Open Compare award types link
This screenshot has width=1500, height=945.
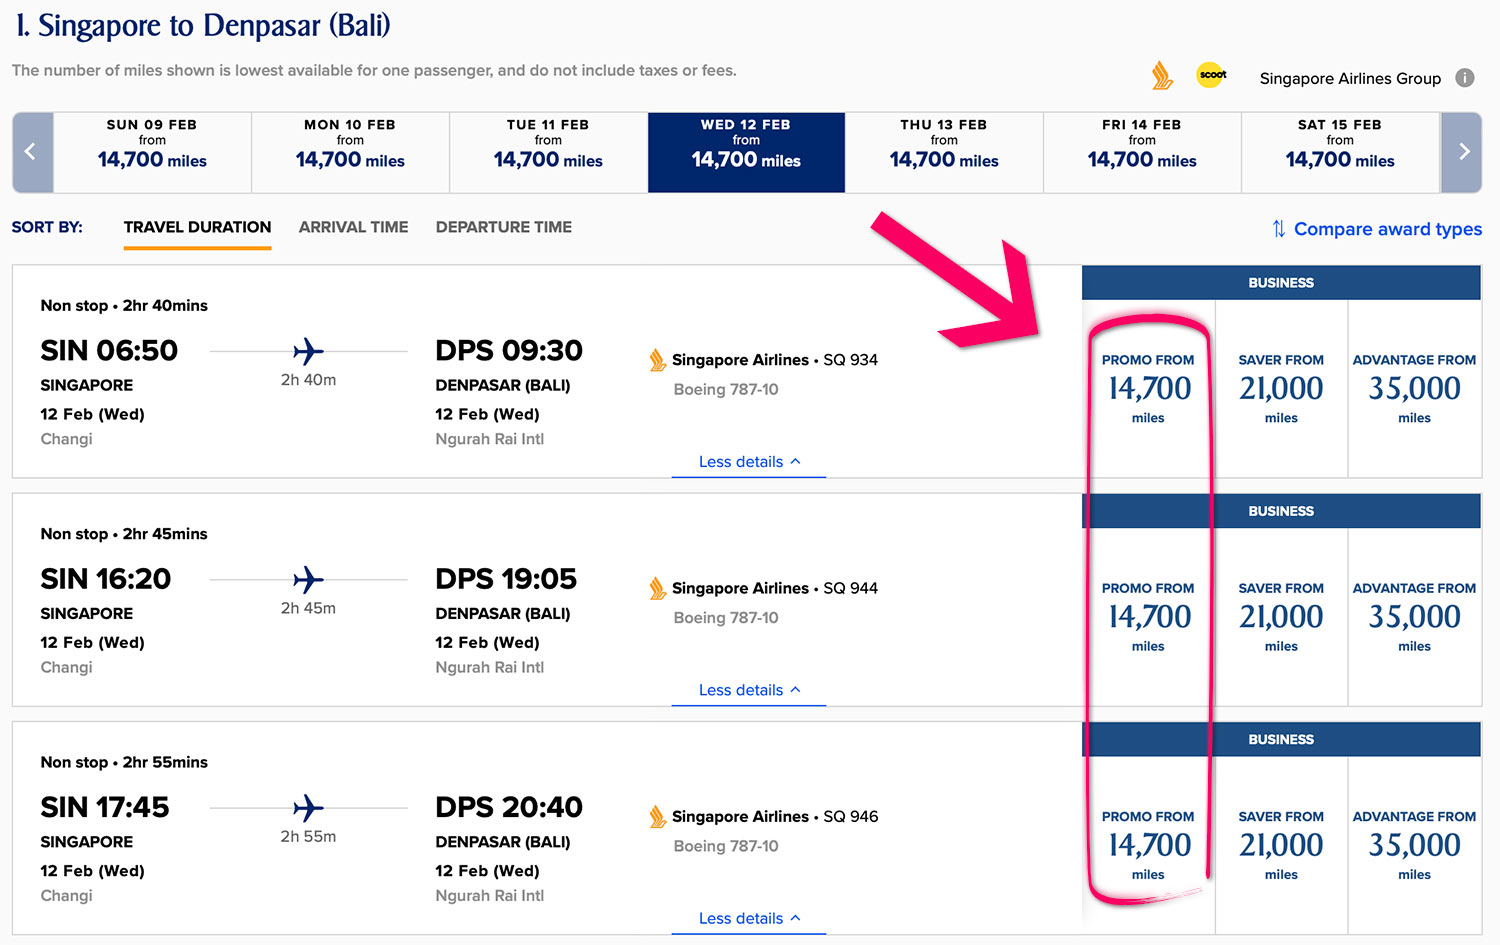click(1387, 229)
